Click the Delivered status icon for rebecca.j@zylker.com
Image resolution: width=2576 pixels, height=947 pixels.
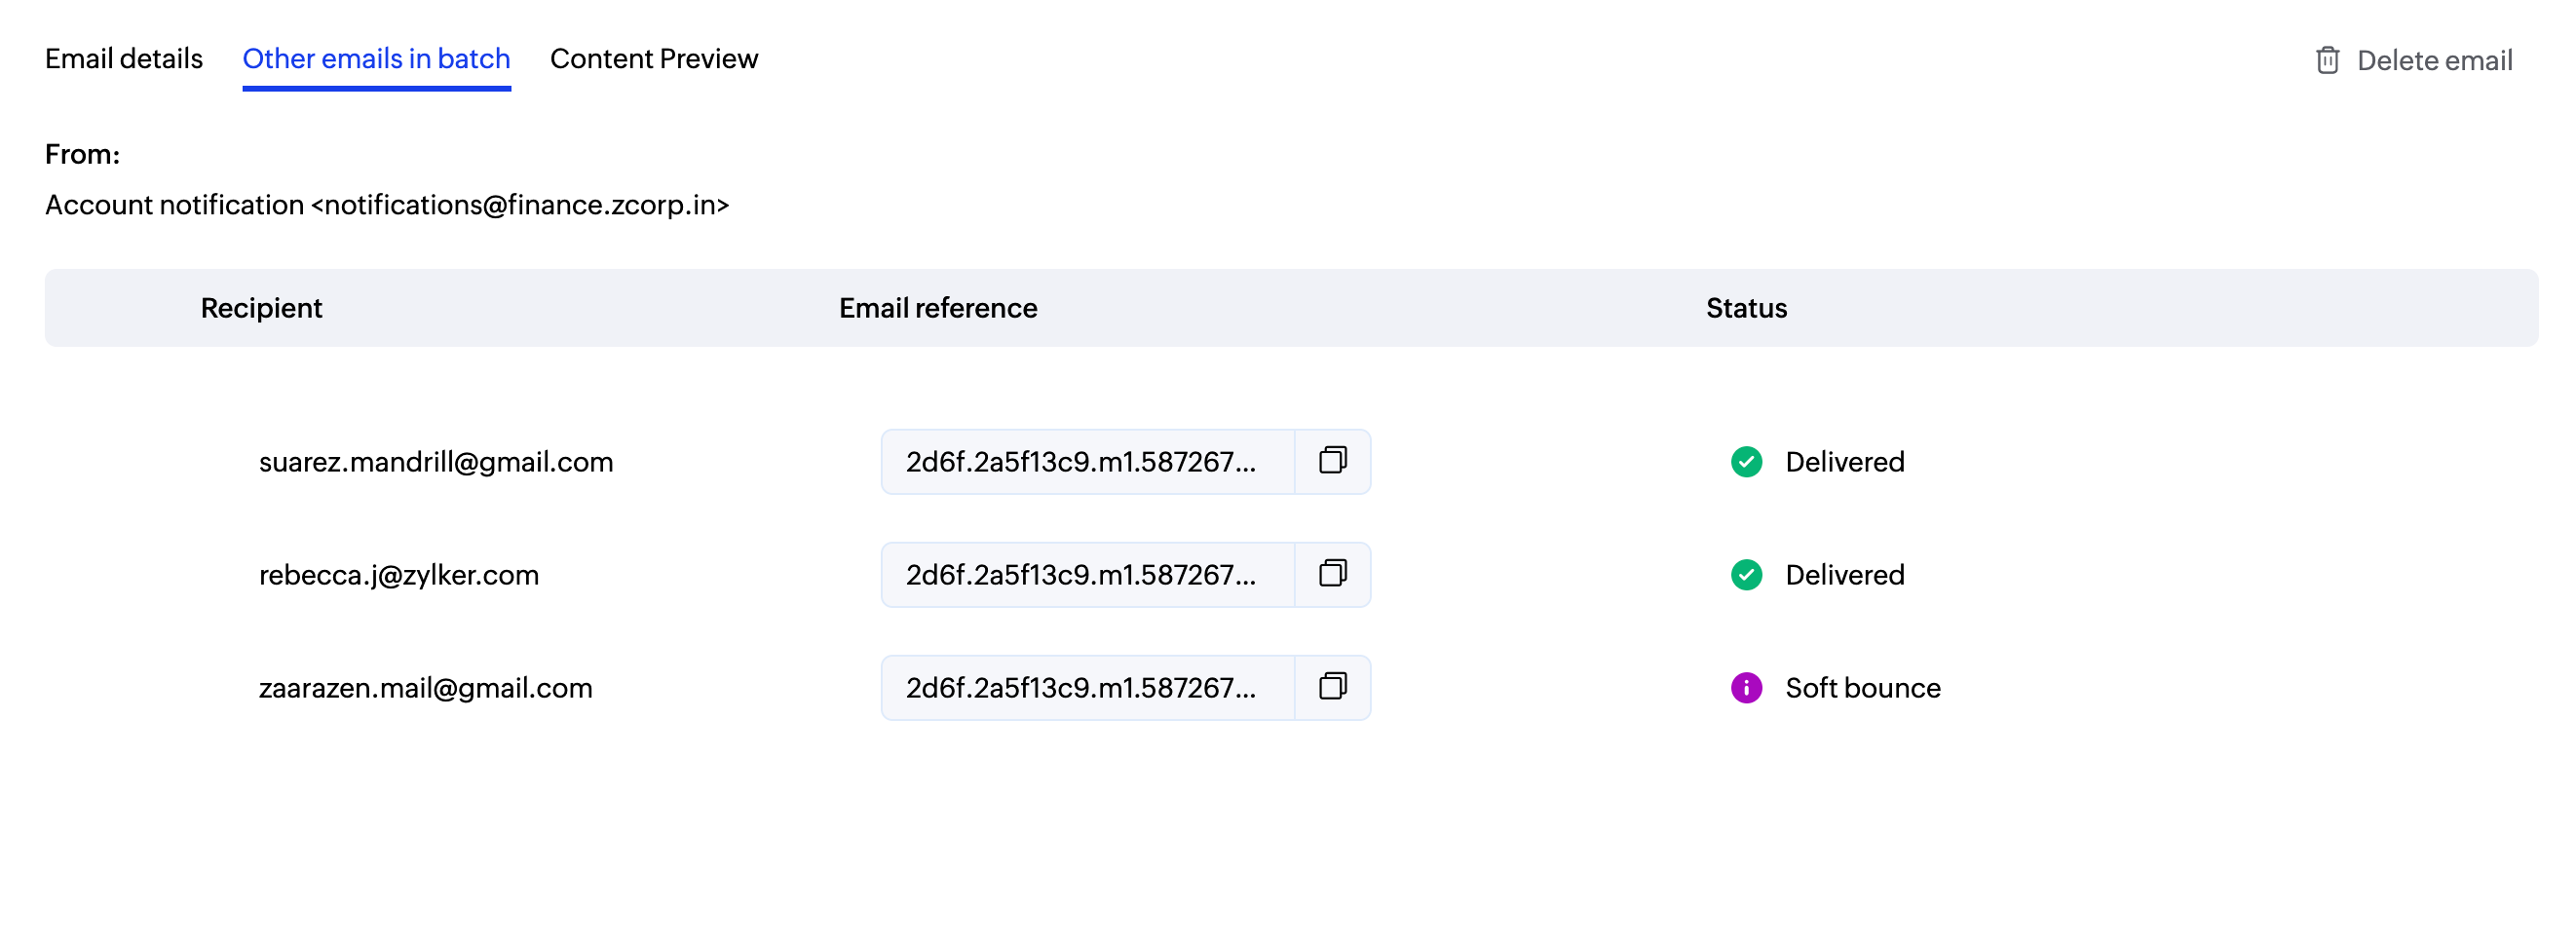click(1745, 574)
